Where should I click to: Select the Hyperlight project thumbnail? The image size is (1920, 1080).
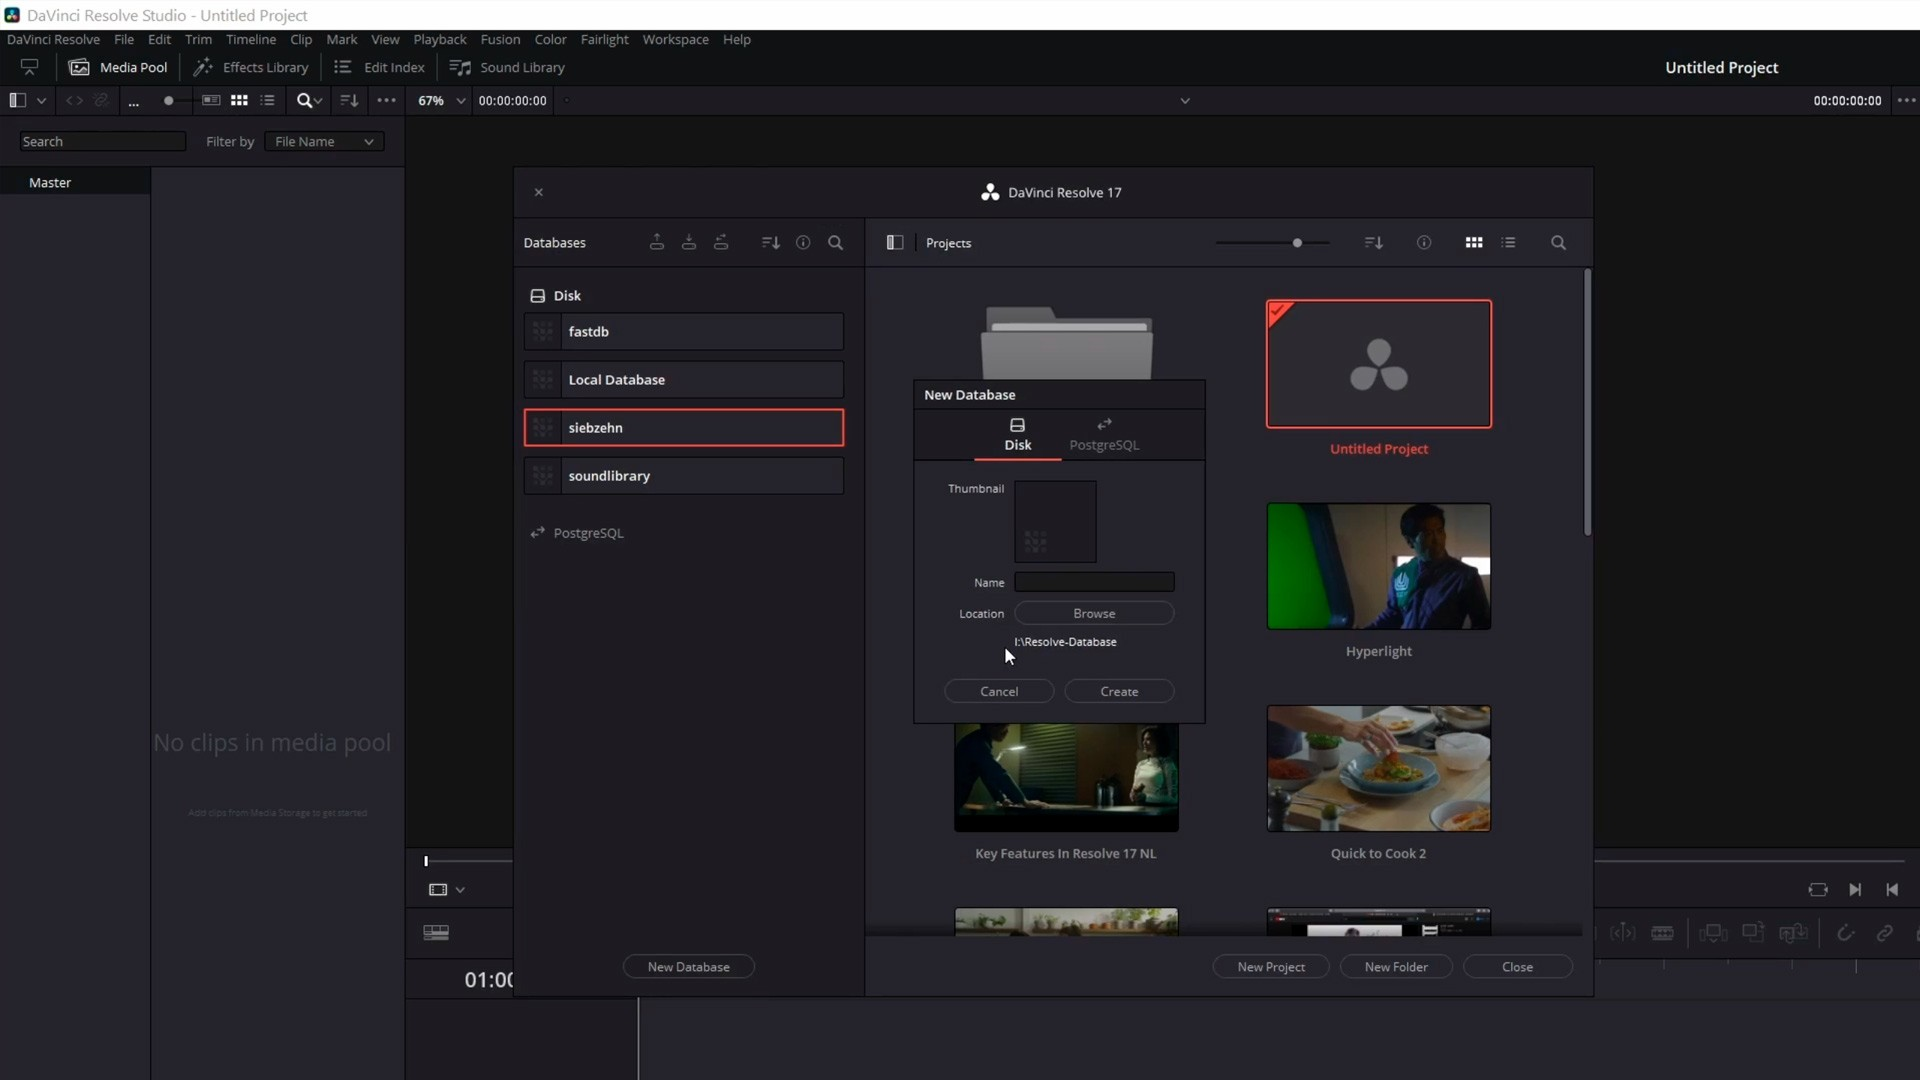tap(1379, 566)
